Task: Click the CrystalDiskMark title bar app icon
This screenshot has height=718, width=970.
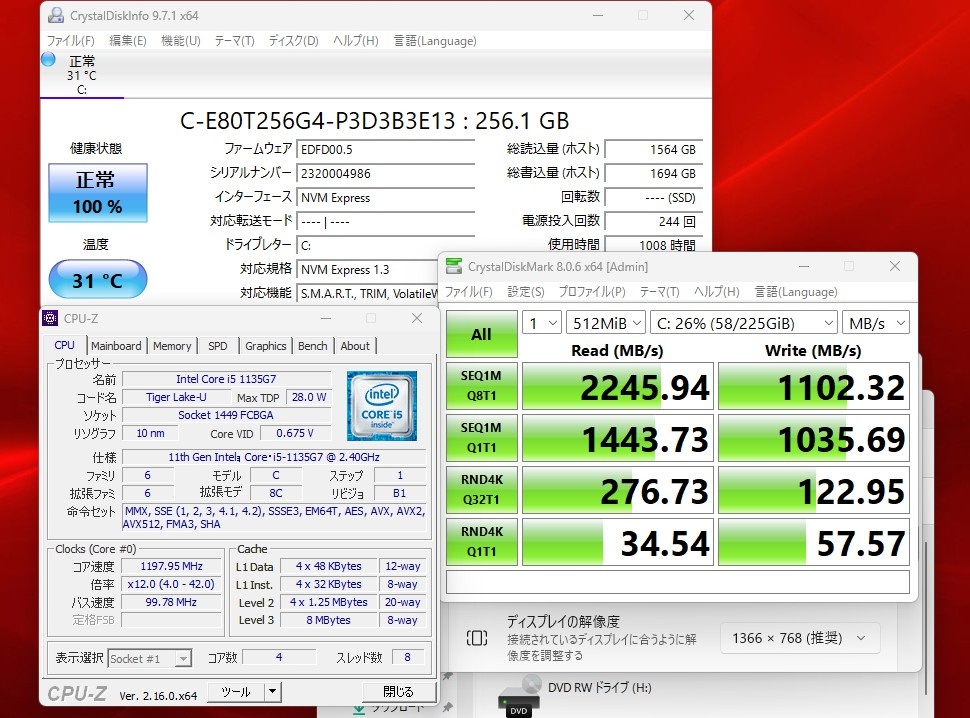Action: coord(454,267)
